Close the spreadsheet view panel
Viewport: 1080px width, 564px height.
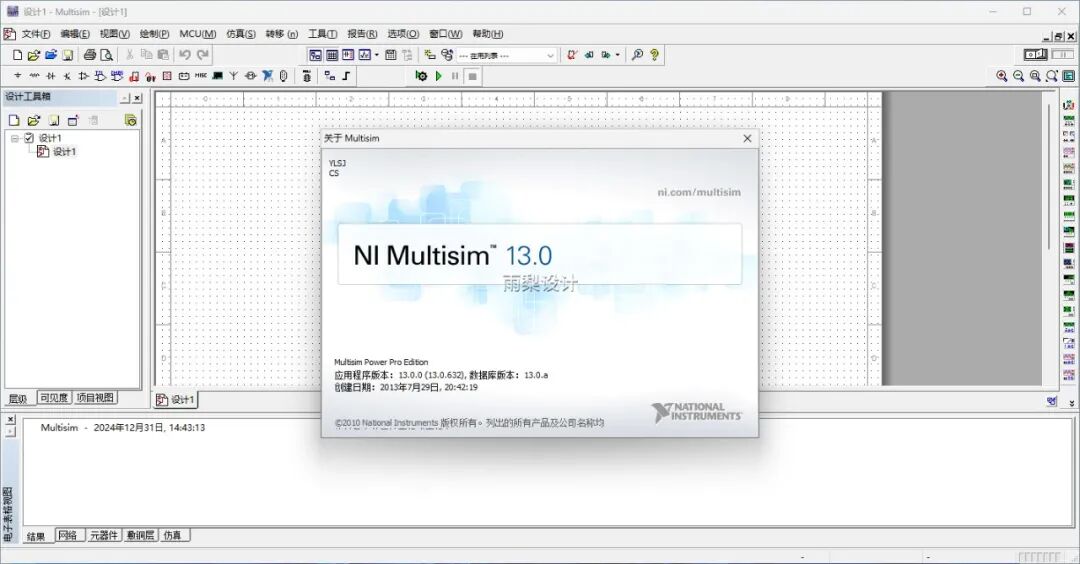10,419
